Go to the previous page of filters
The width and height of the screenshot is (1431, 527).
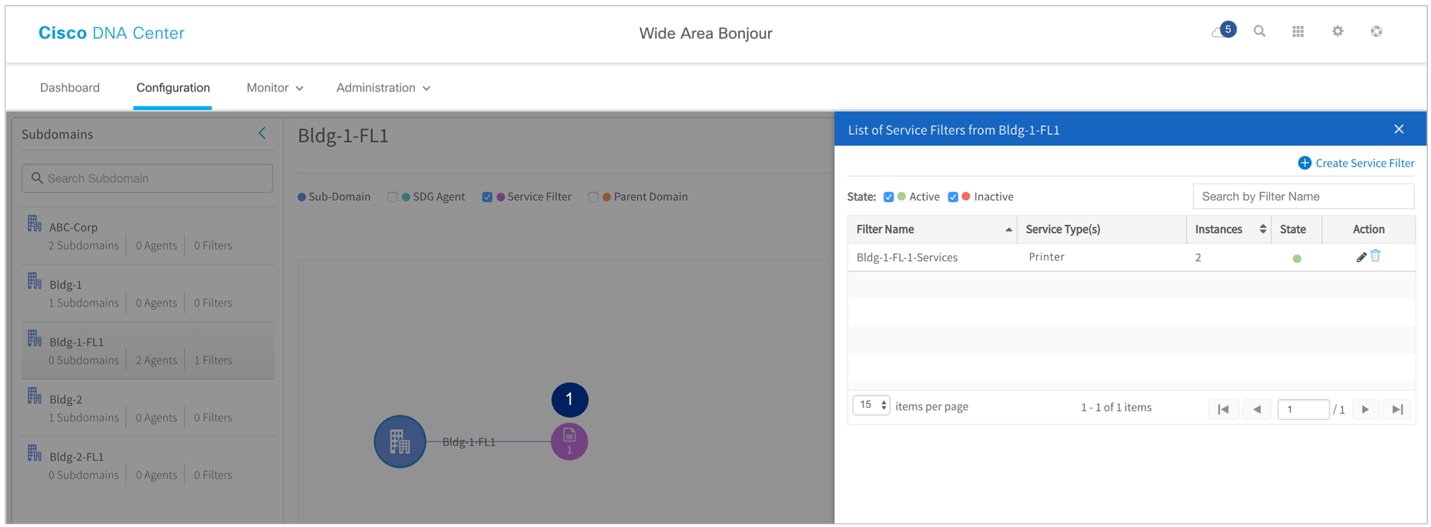click(1257, 409)
